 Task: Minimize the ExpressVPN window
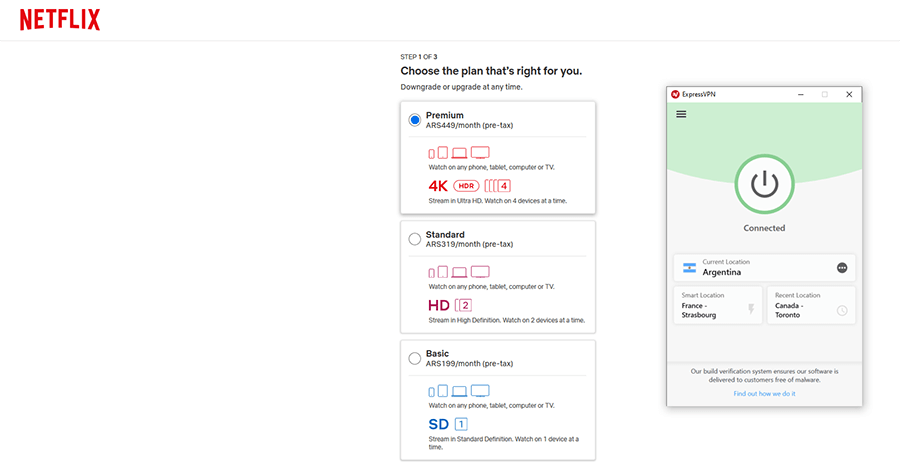[x=801, y=94]
